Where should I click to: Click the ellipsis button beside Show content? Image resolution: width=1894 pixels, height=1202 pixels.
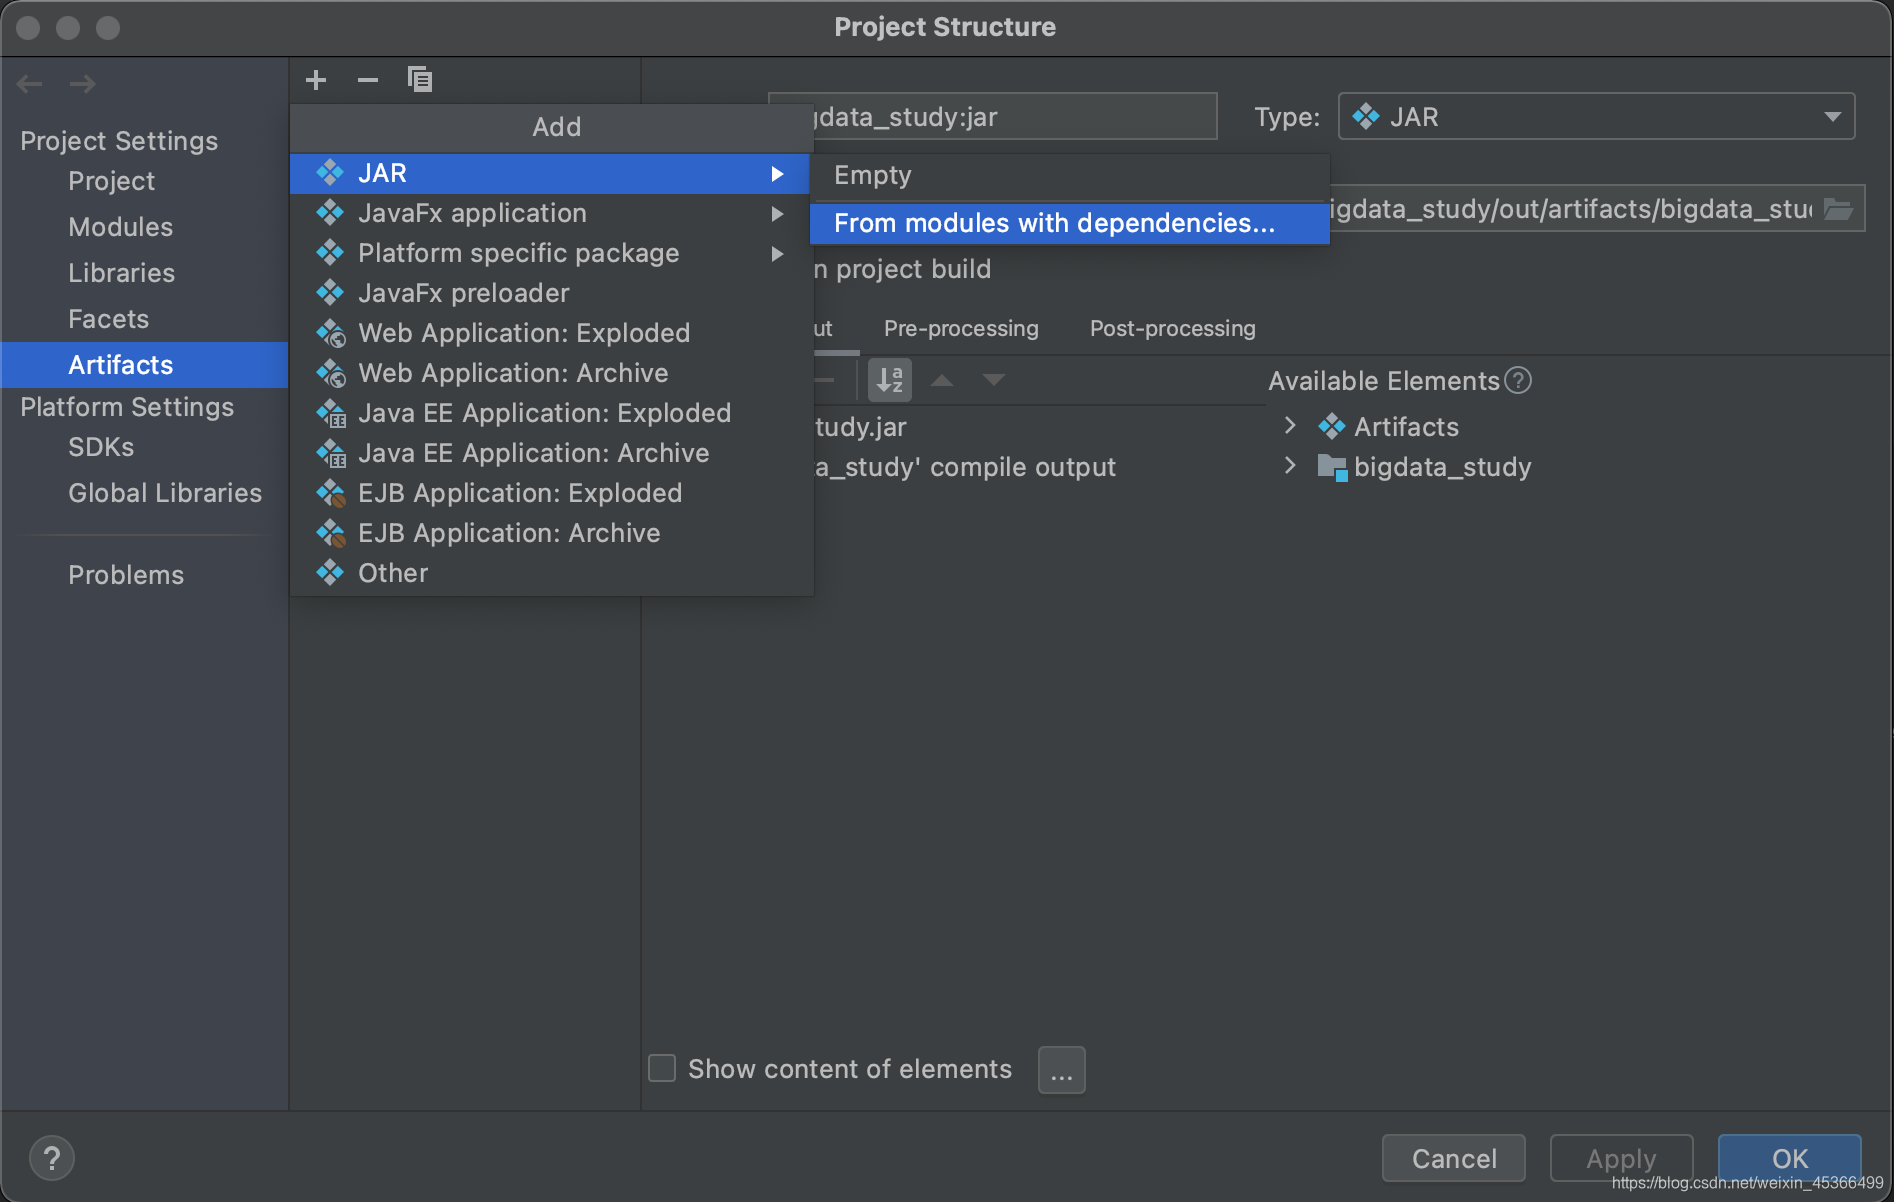[x=1062, y=1070]
